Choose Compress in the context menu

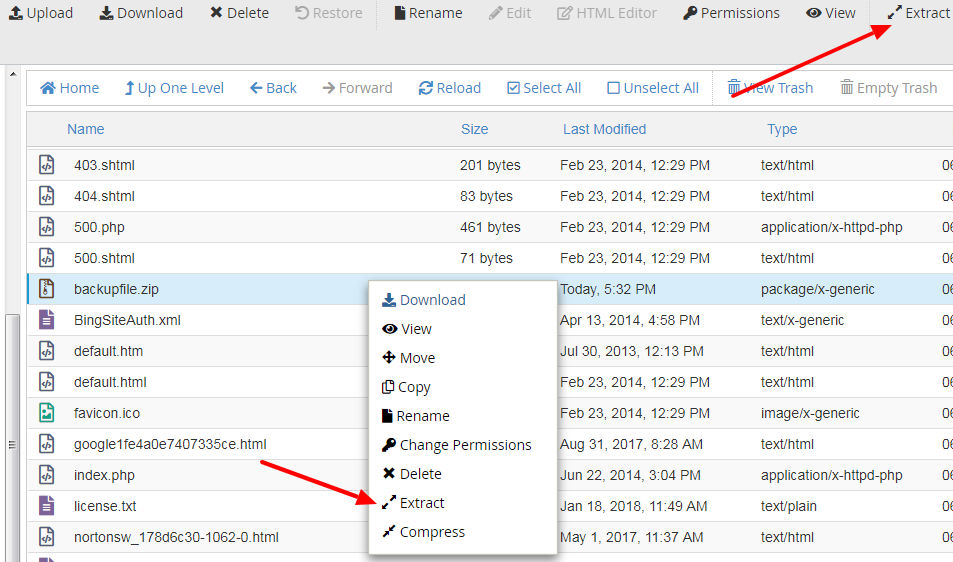point(431,532)
